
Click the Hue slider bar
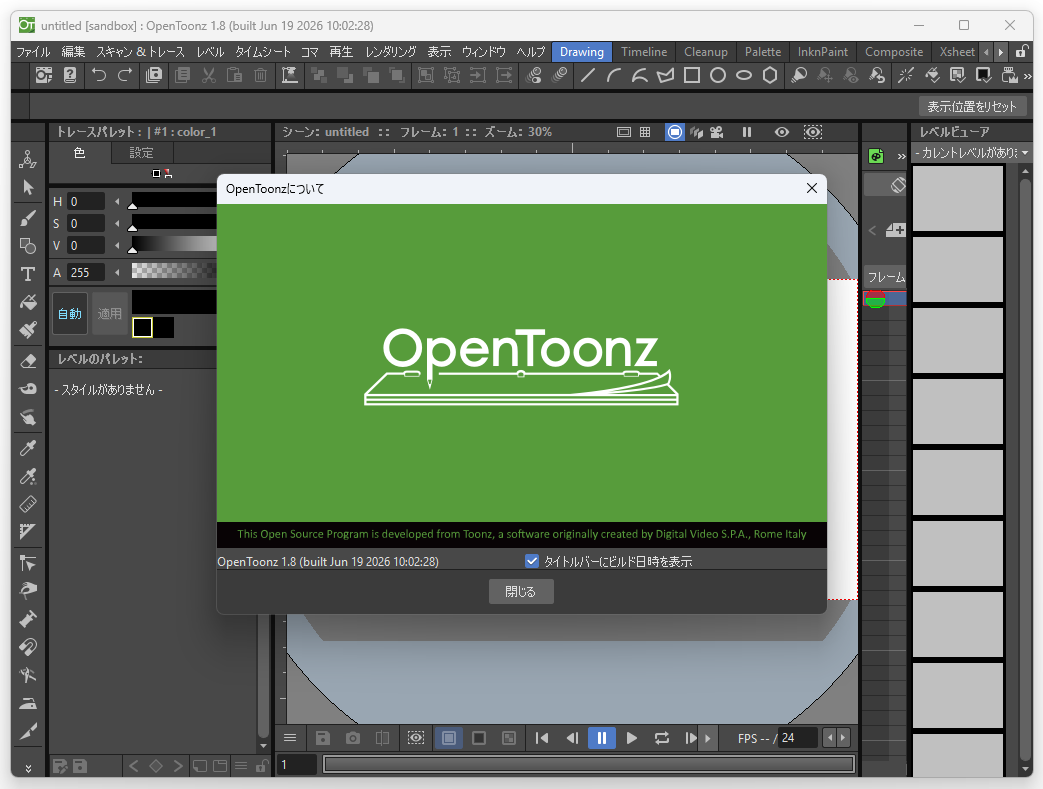(174, 200)
